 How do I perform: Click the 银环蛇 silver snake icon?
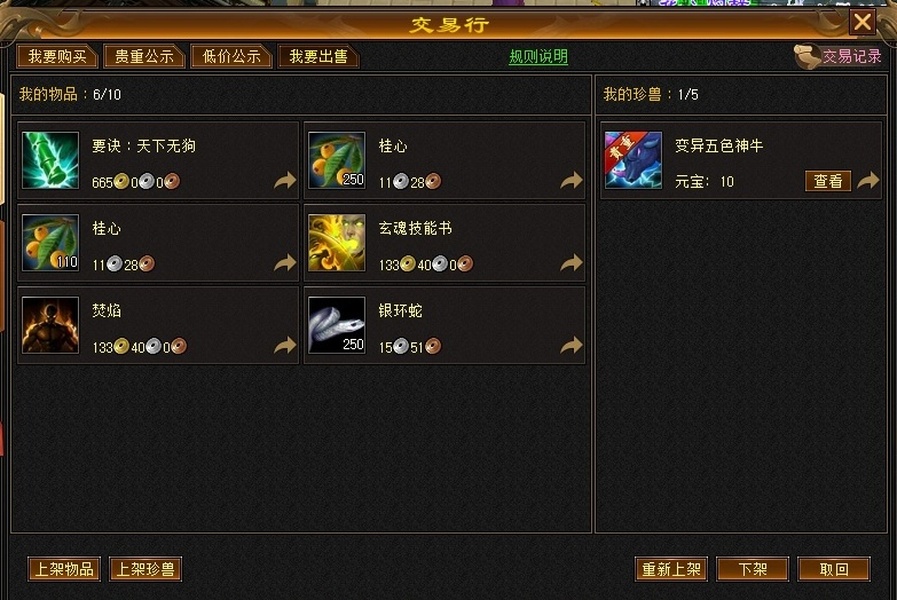(336, 325)
